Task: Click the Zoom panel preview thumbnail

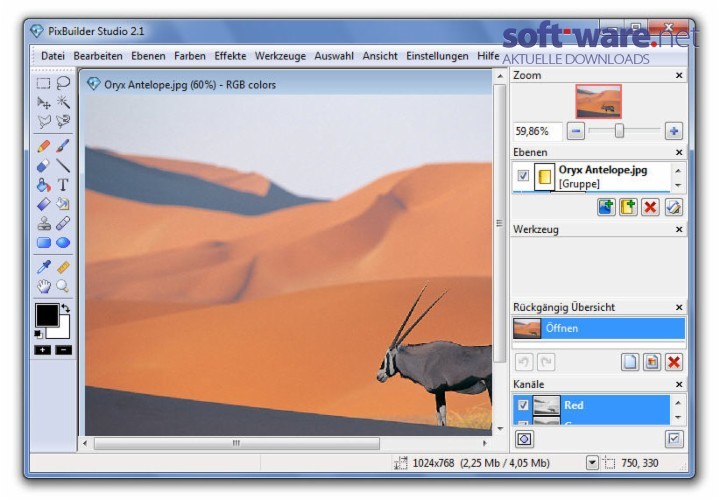Action: tap(598, 101)
